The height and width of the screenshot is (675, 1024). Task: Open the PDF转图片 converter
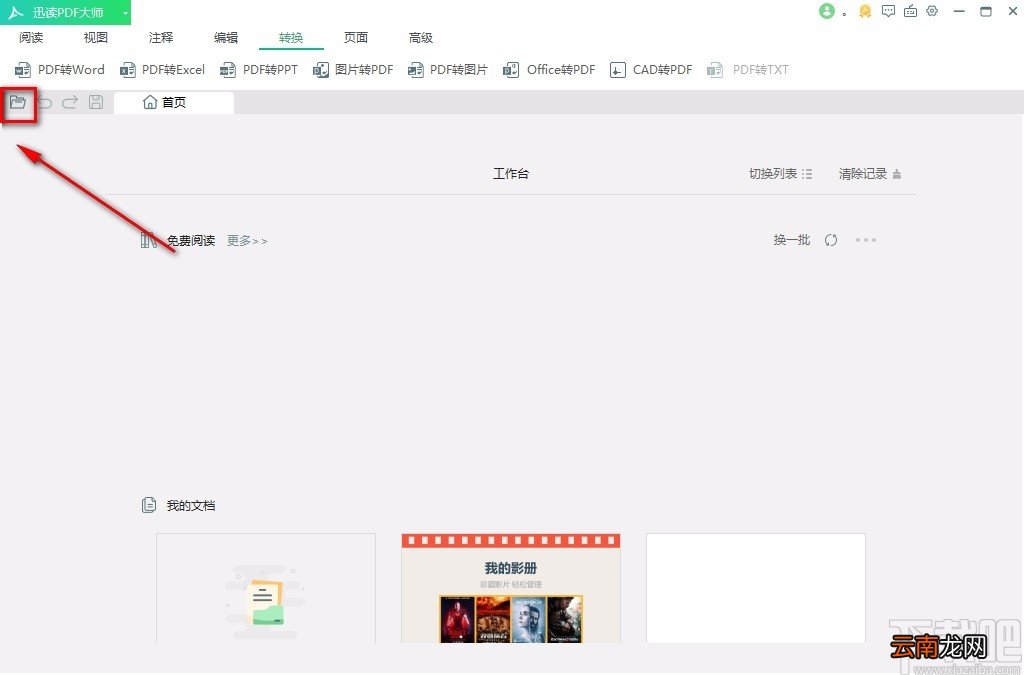coord(448,70)
